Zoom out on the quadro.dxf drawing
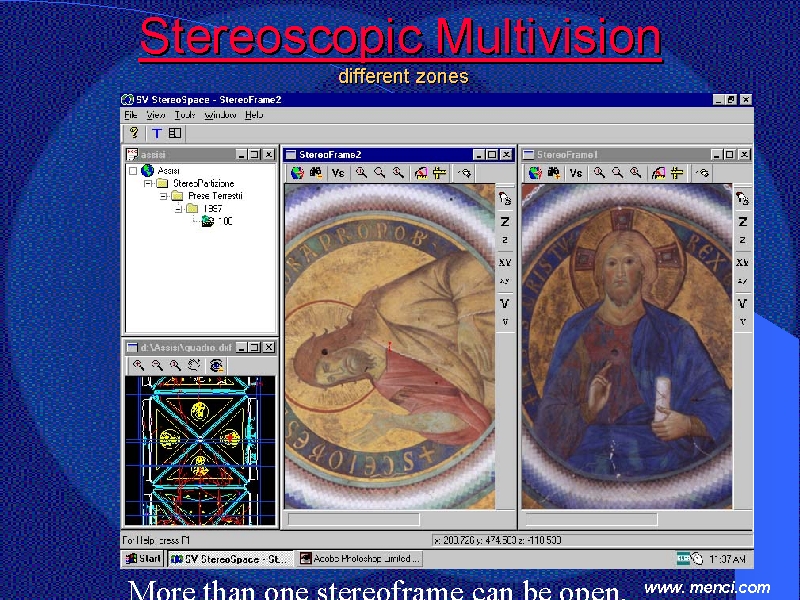This screenshot has height=600, width=800. tap(157, 365)
